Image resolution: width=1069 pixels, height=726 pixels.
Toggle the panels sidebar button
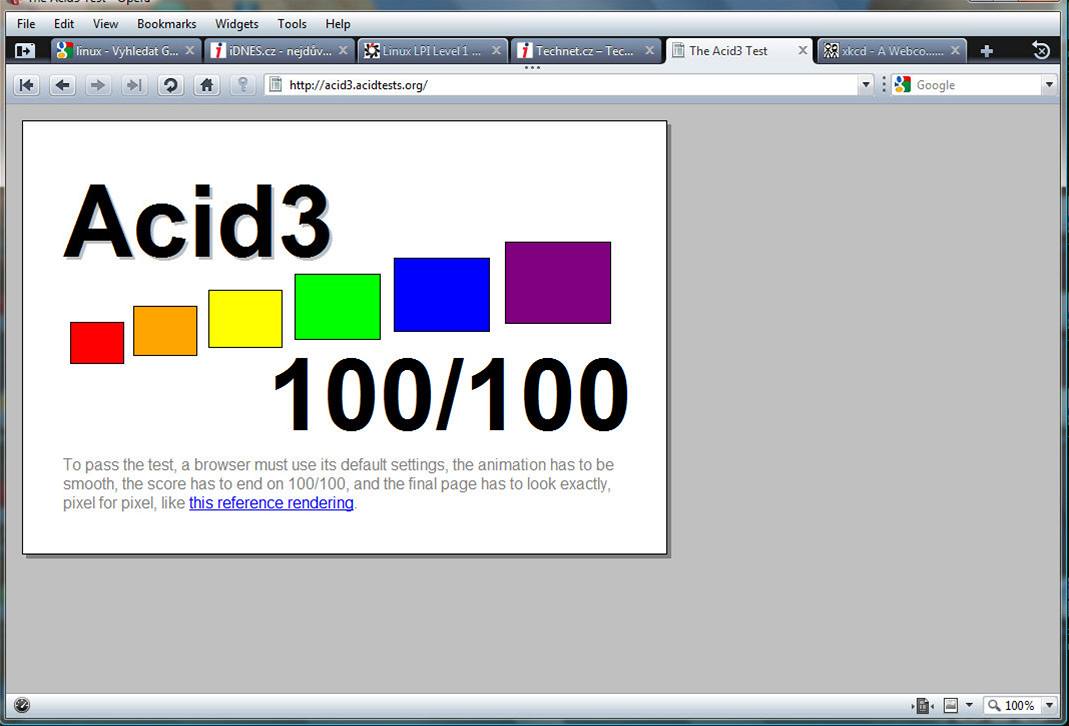(x=25, y=51)
